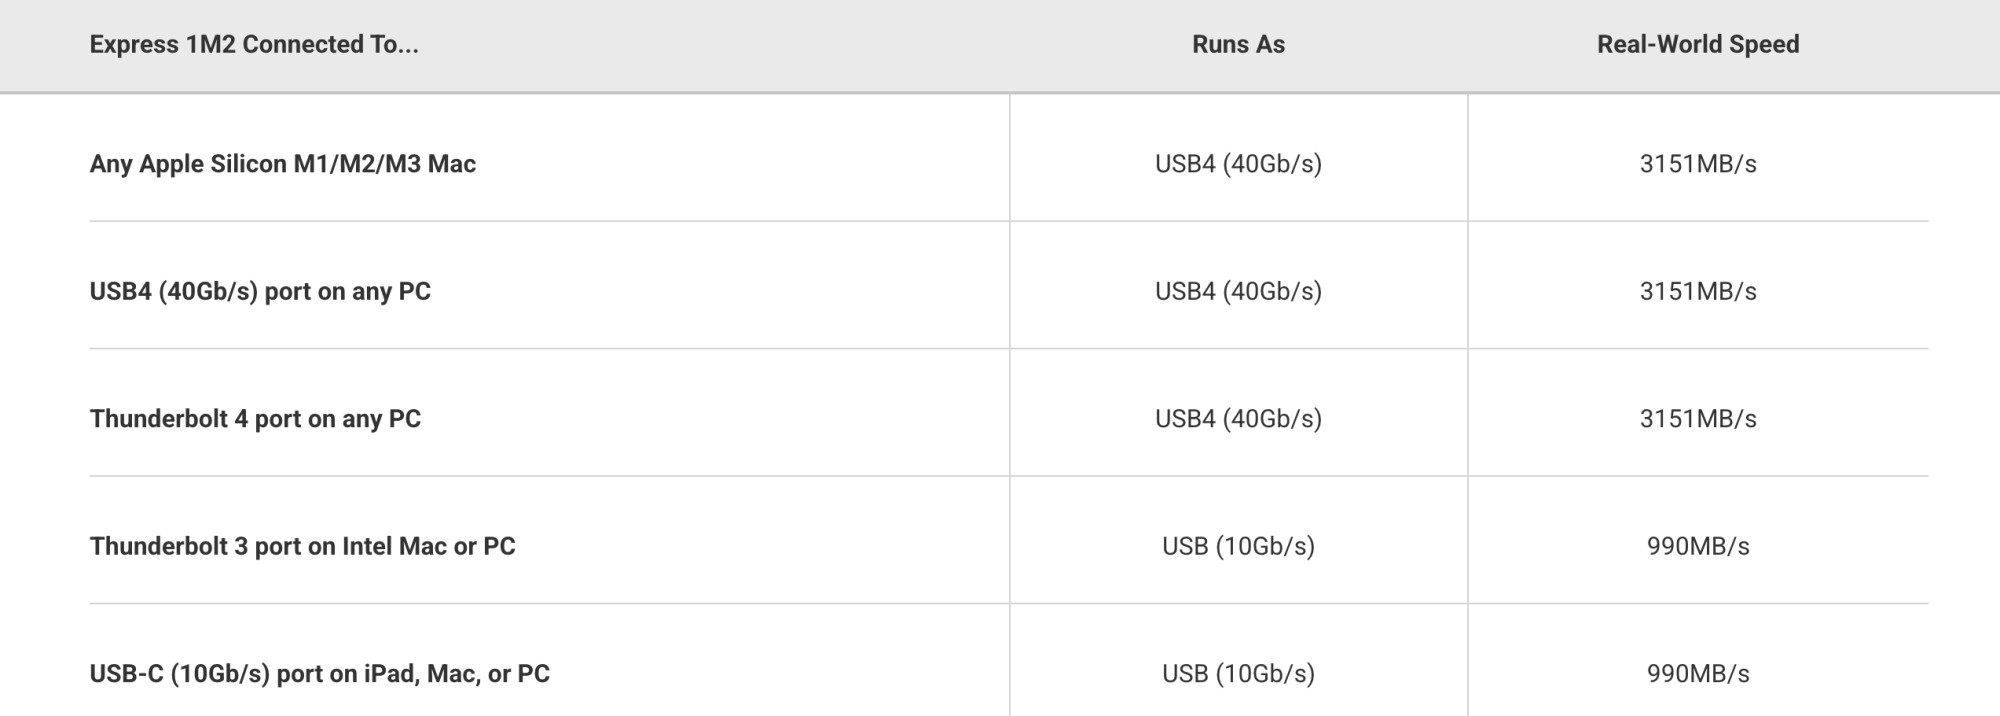Image resolution: width=2000 pixels, height=716 pixels.
Task: Select "USB4 (40Gb/s) port on any PC" label
Action: pyautogui.click(x=260, y=291)
